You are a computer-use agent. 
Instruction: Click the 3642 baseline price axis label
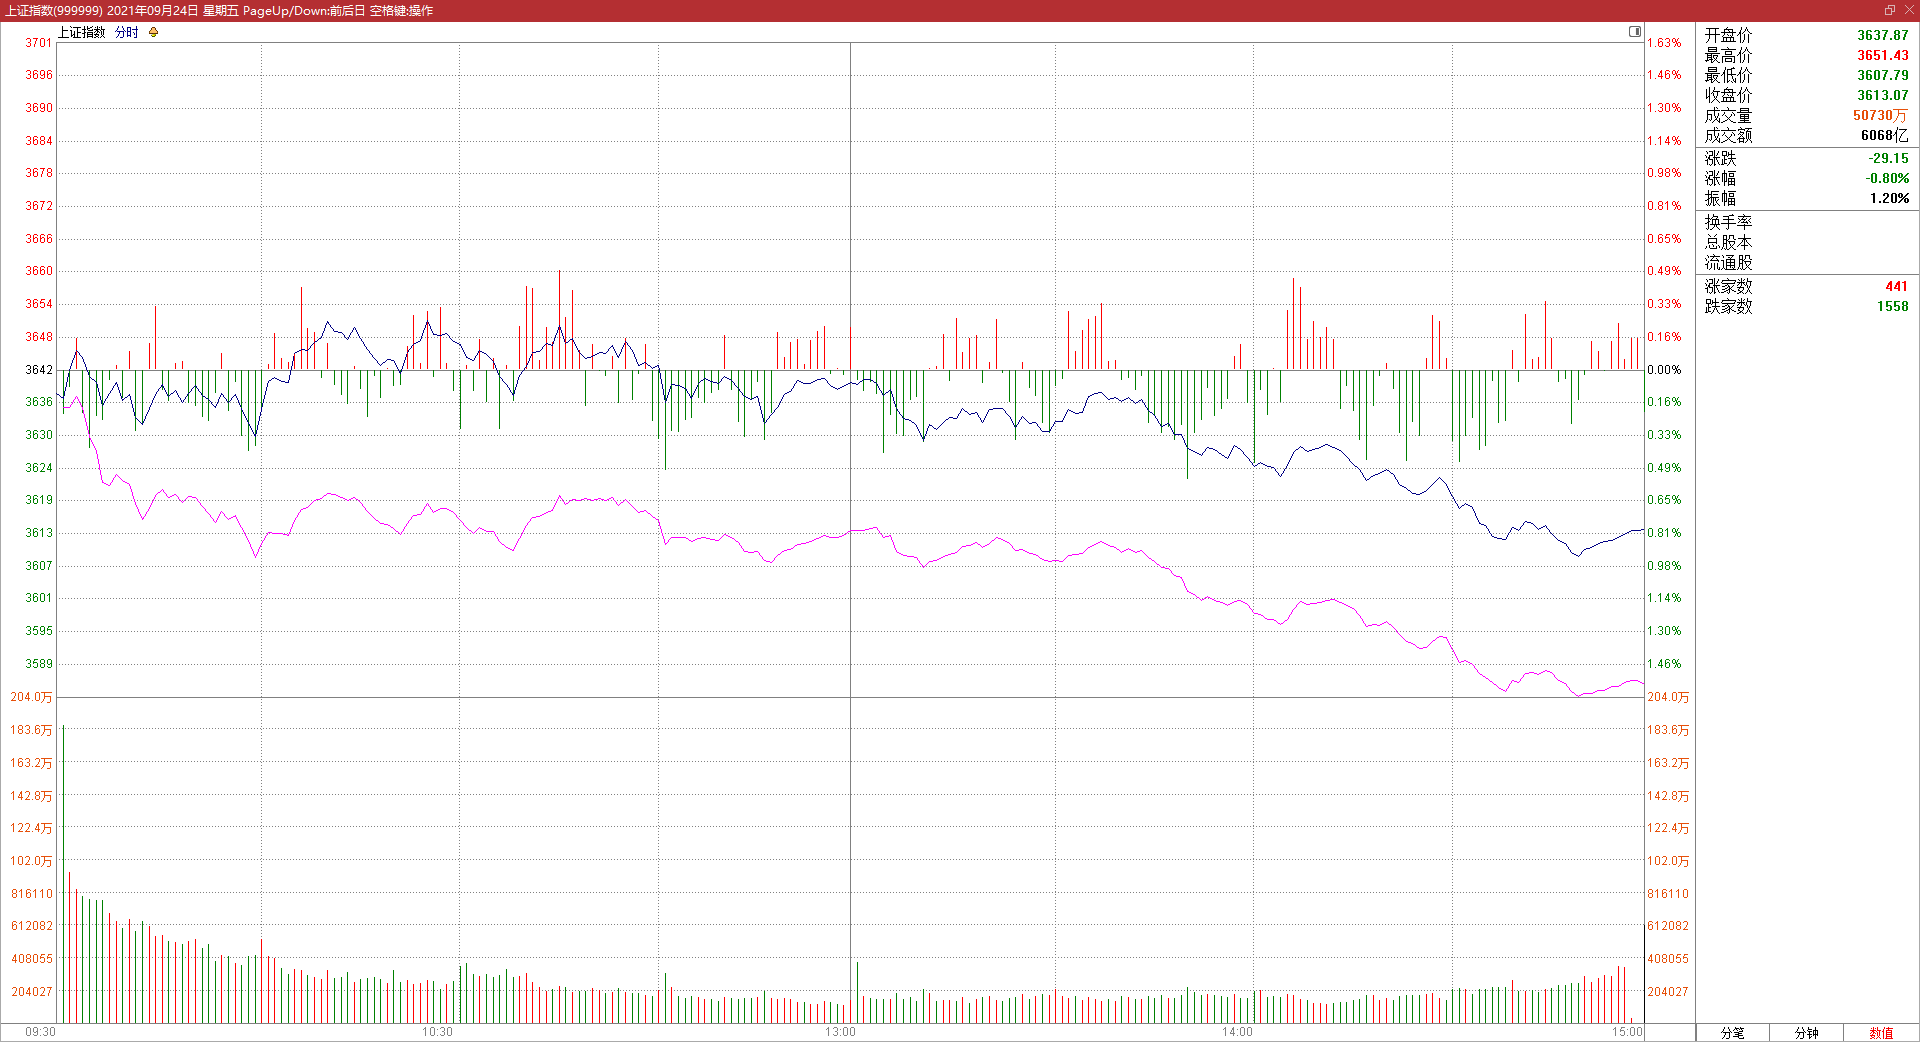click(x=39, y=370)
